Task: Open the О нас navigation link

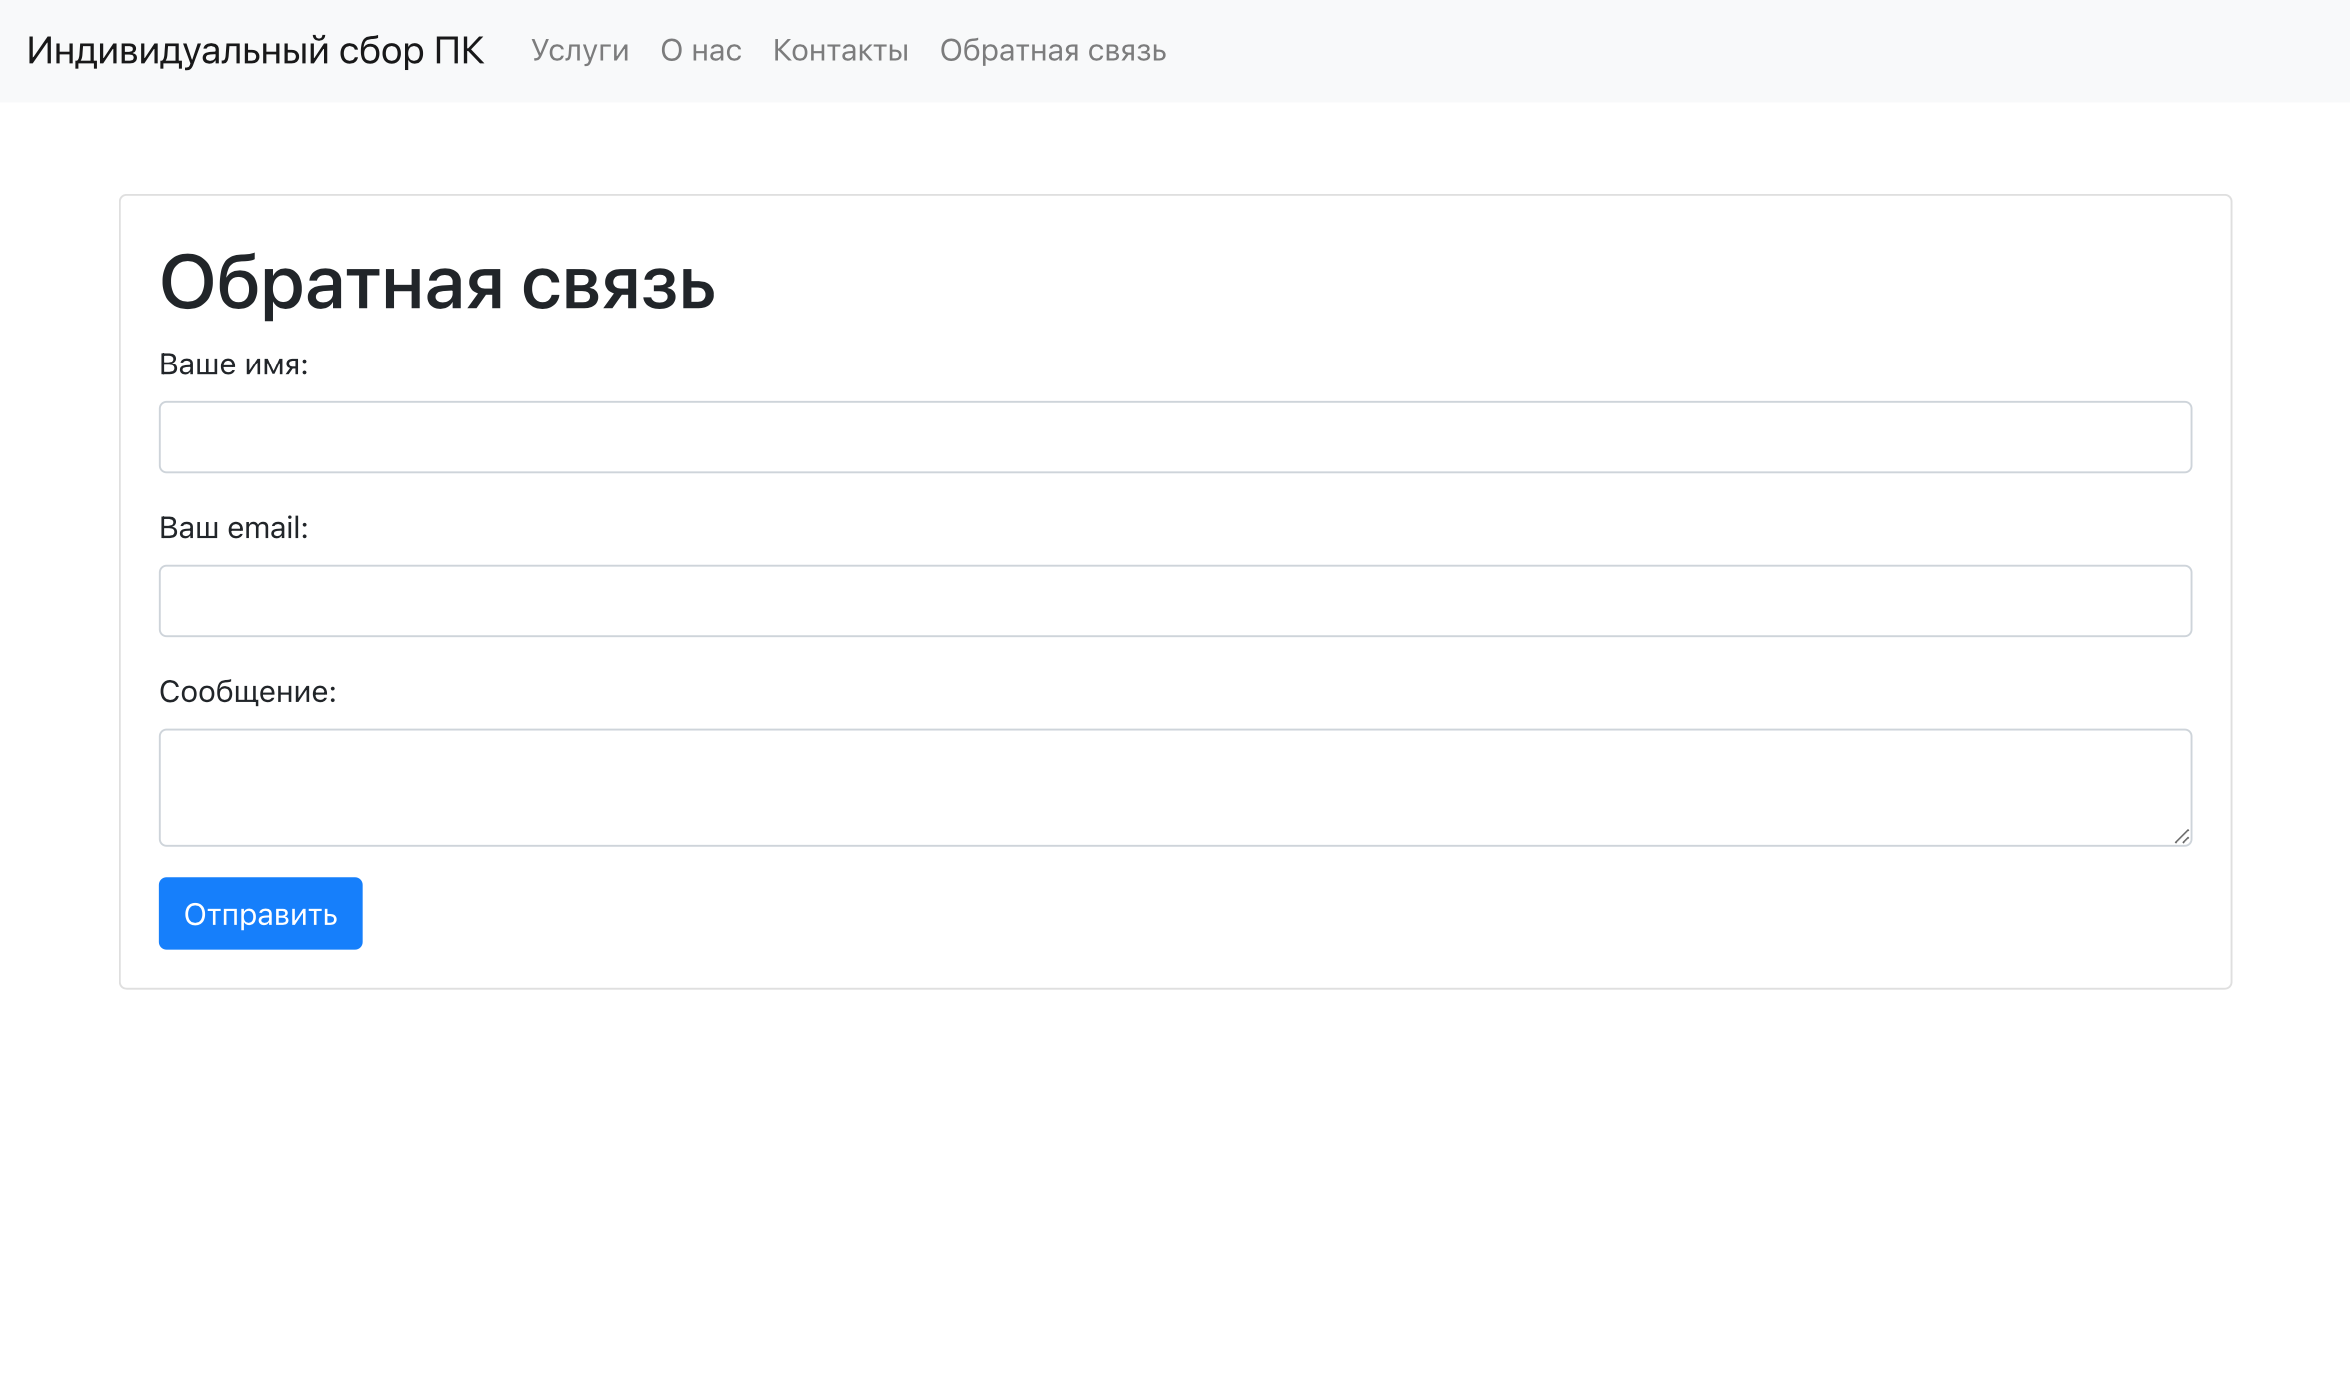Action: tap(699, 51)
